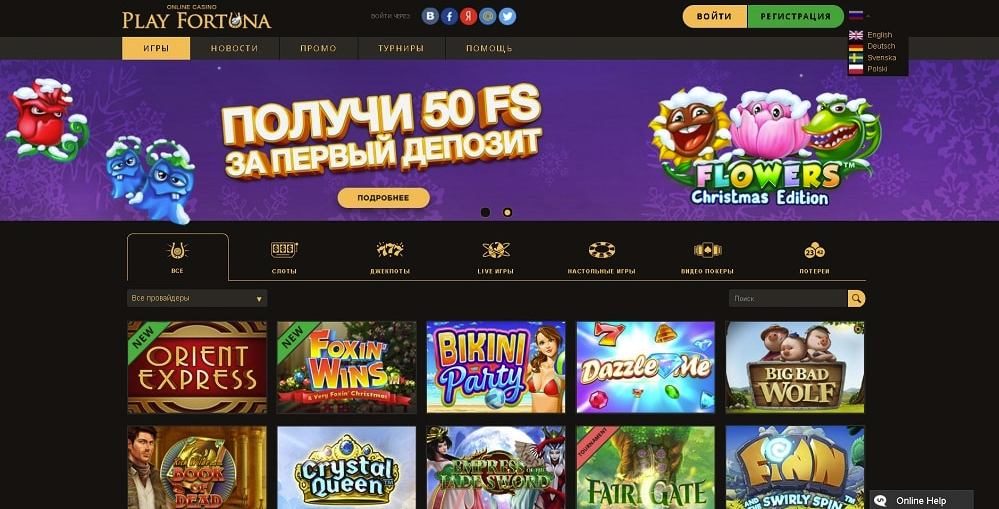
Task: Log in via the Mail.ru @ icon
Action: coord(487,17)
